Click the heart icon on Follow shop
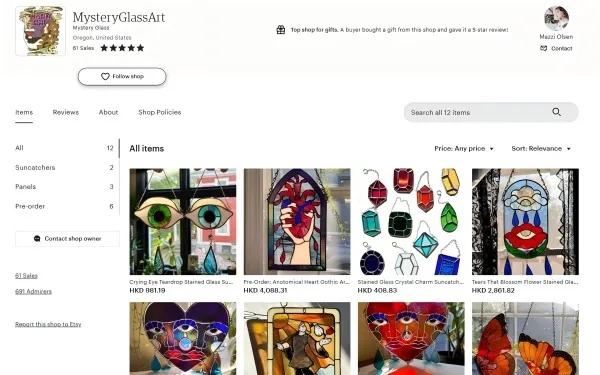The image size is (600, 375). point(105,77)
